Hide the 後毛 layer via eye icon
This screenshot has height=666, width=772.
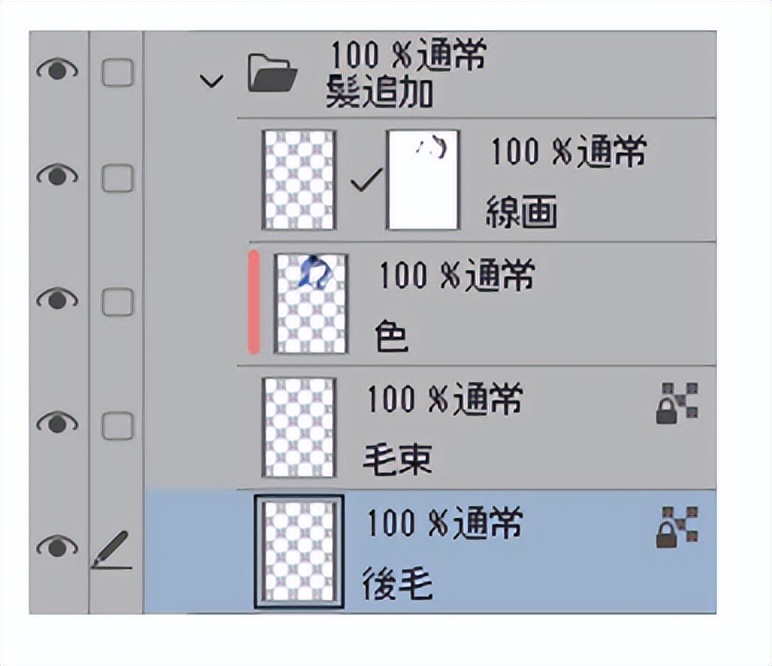57,546
